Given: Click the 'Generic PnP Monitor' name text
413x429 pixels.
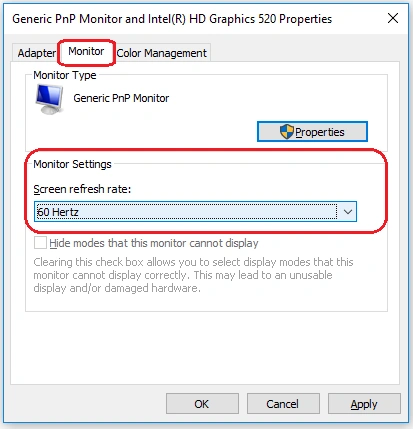Looking at the screenshot, I should point(121,98).
